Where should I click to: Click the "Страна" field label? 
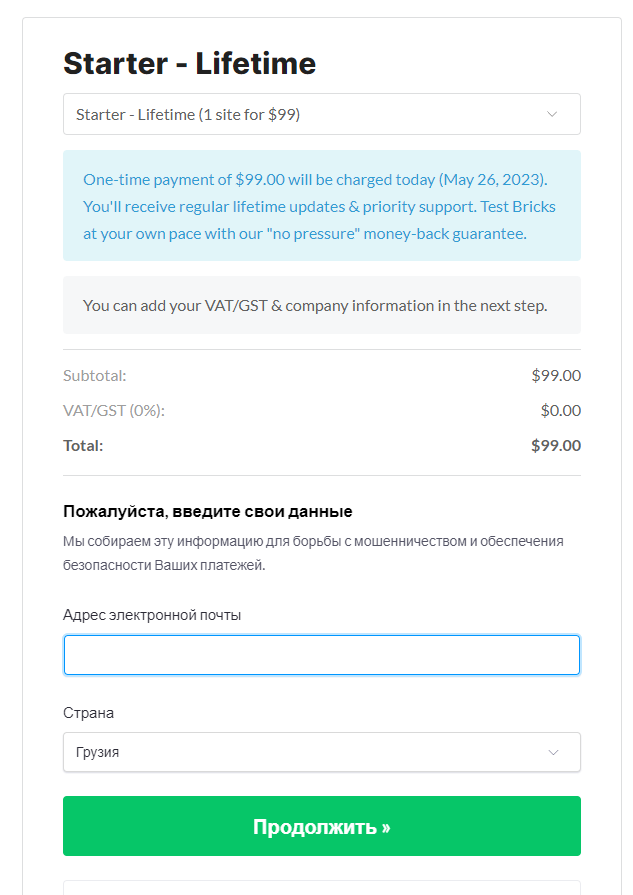pyautogui.click(x=88, y=713)
